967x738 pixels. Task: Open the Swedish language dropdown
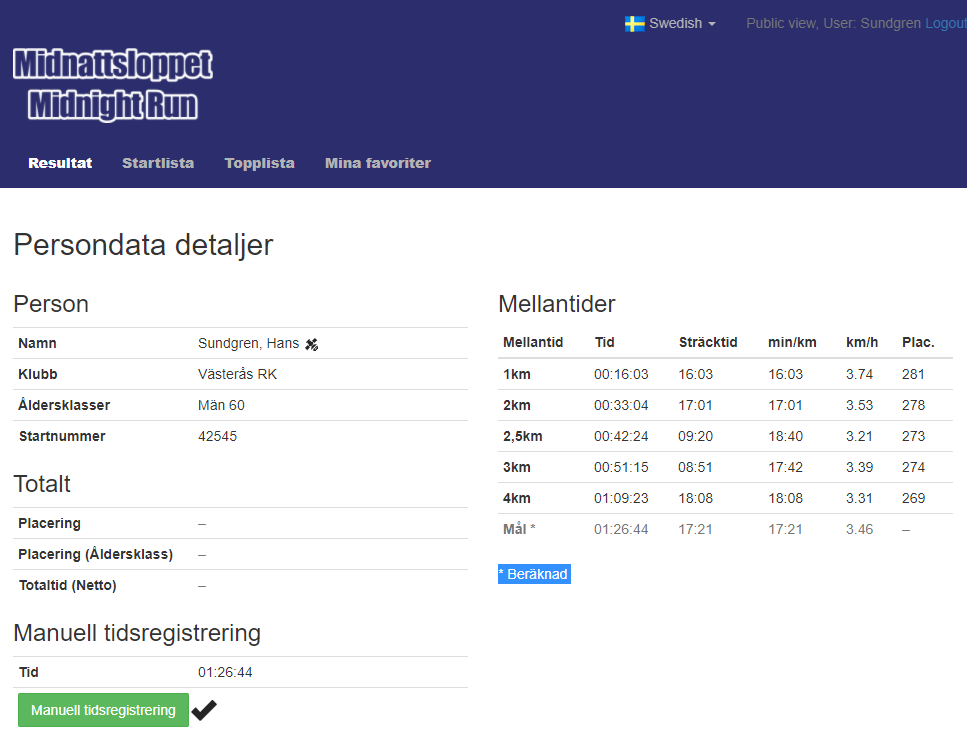(x=670, y=23)
